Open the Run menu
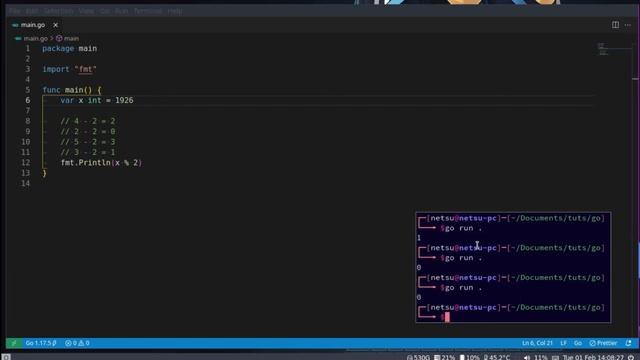The width and height of the screenshot is (640, 360). click(x=121, y=11)
